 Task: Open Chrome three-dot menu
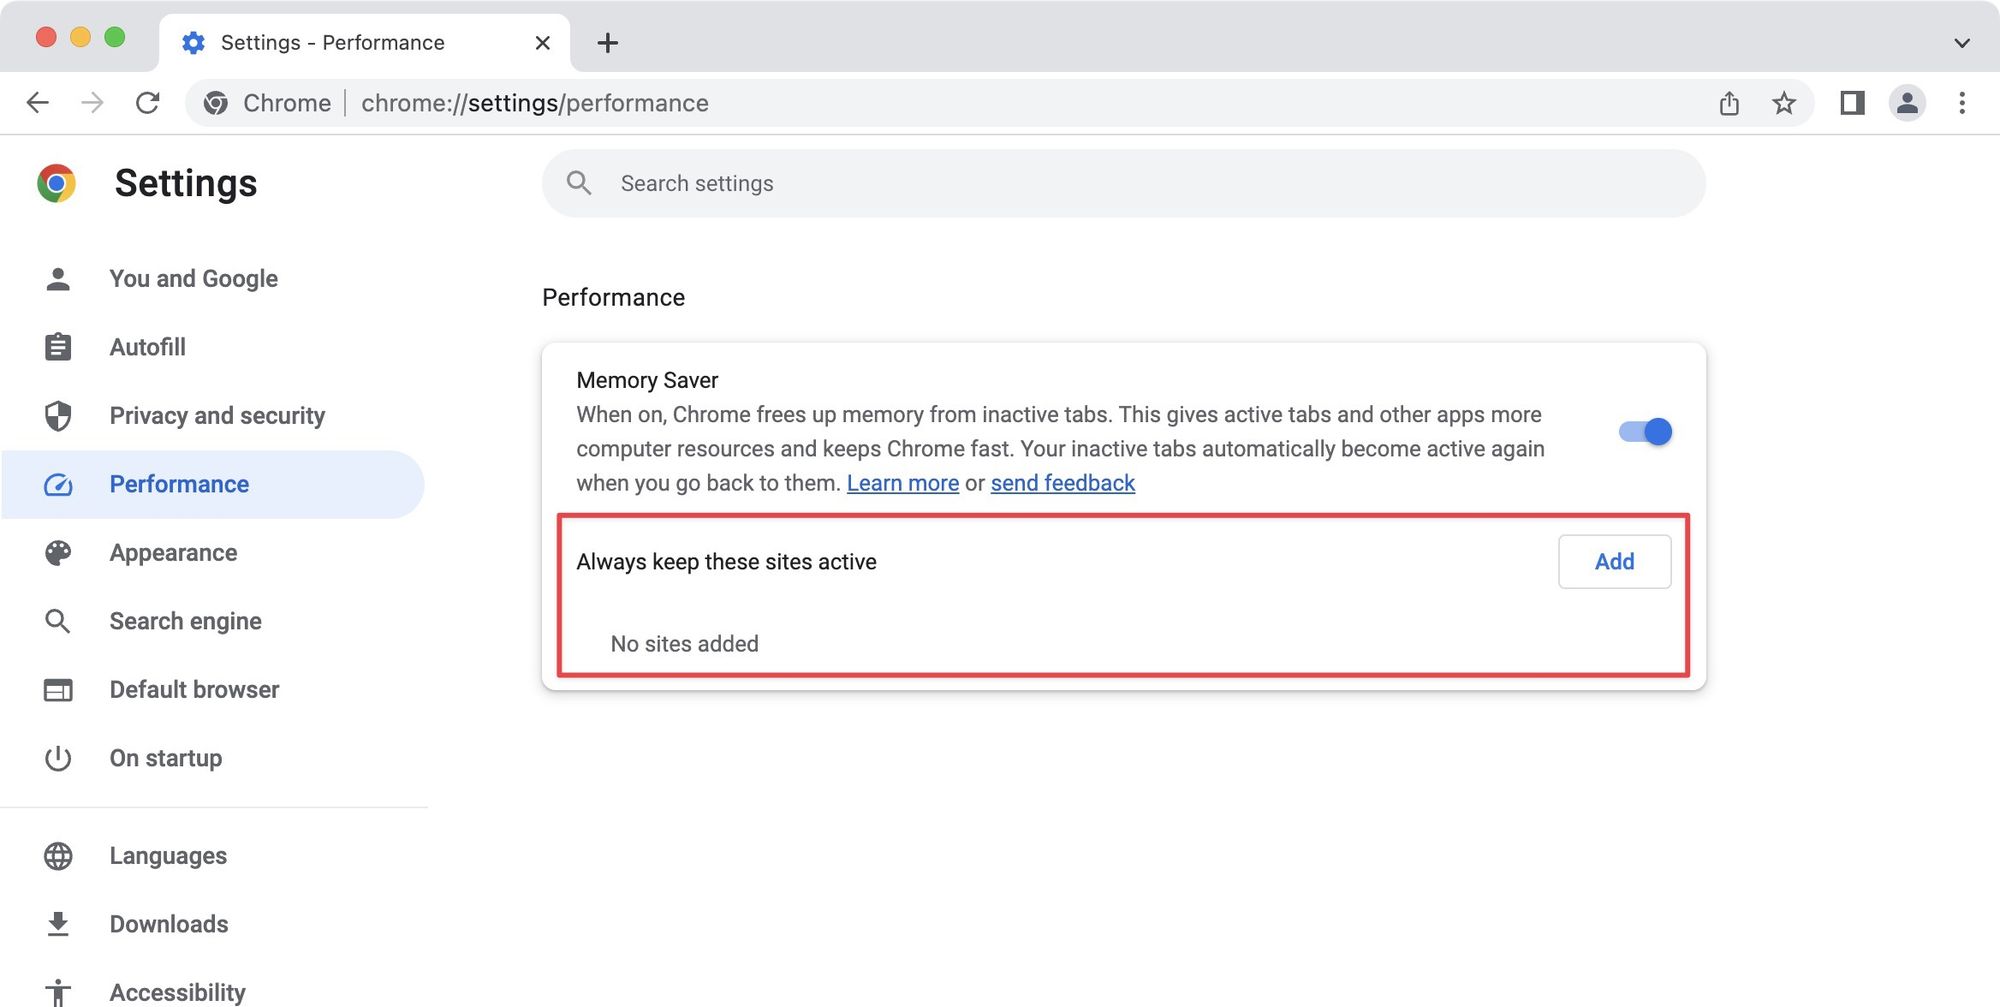tap(1961, 103)
